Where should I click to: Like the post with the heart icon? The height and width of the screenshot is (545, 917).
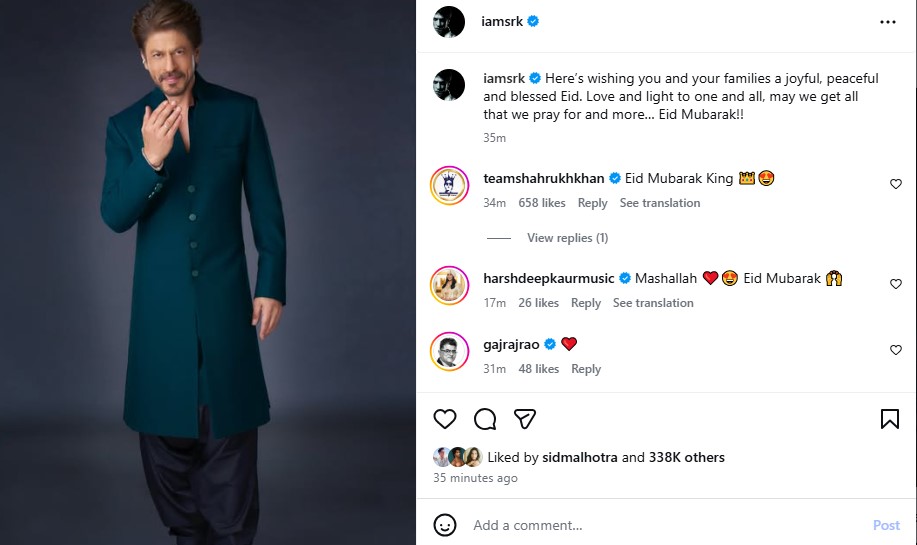tap(445, 419)
